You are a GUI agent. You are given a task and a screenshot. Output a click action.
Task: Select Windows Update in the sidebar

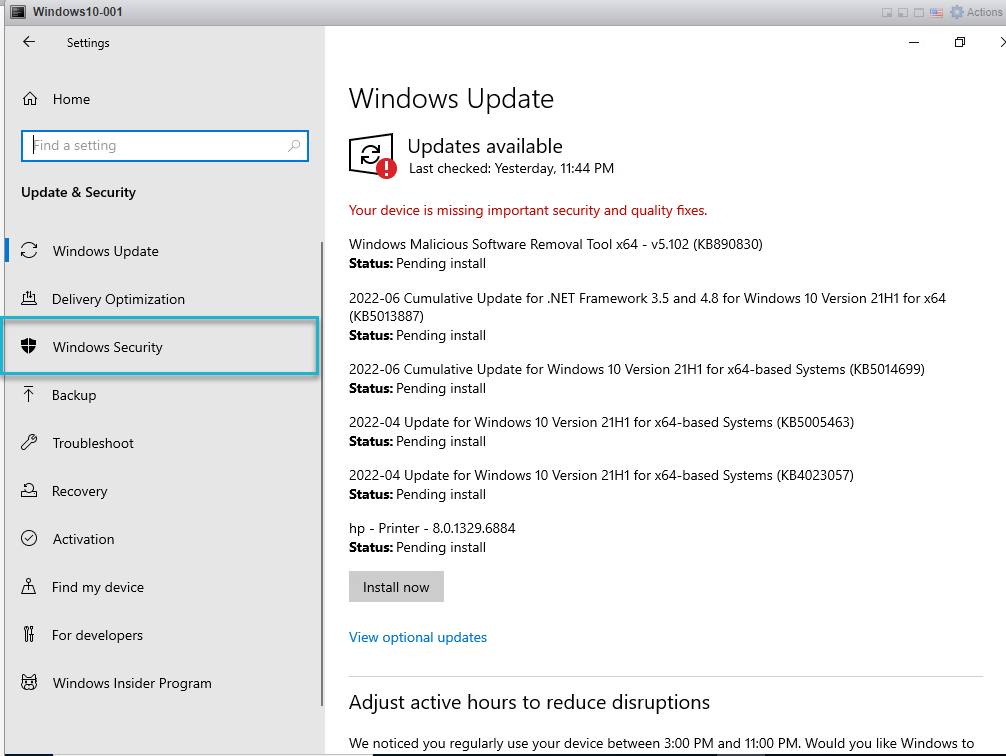(x=105, y=251)
